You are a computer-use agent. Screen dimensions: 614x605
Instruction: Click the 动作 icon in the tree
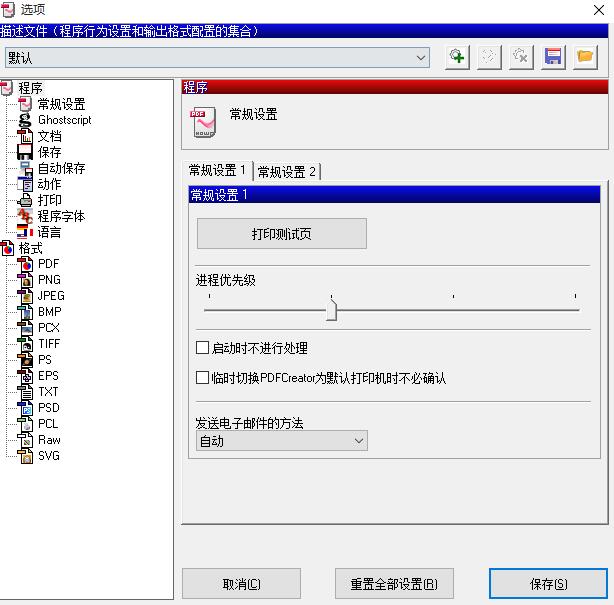[25, 184]
